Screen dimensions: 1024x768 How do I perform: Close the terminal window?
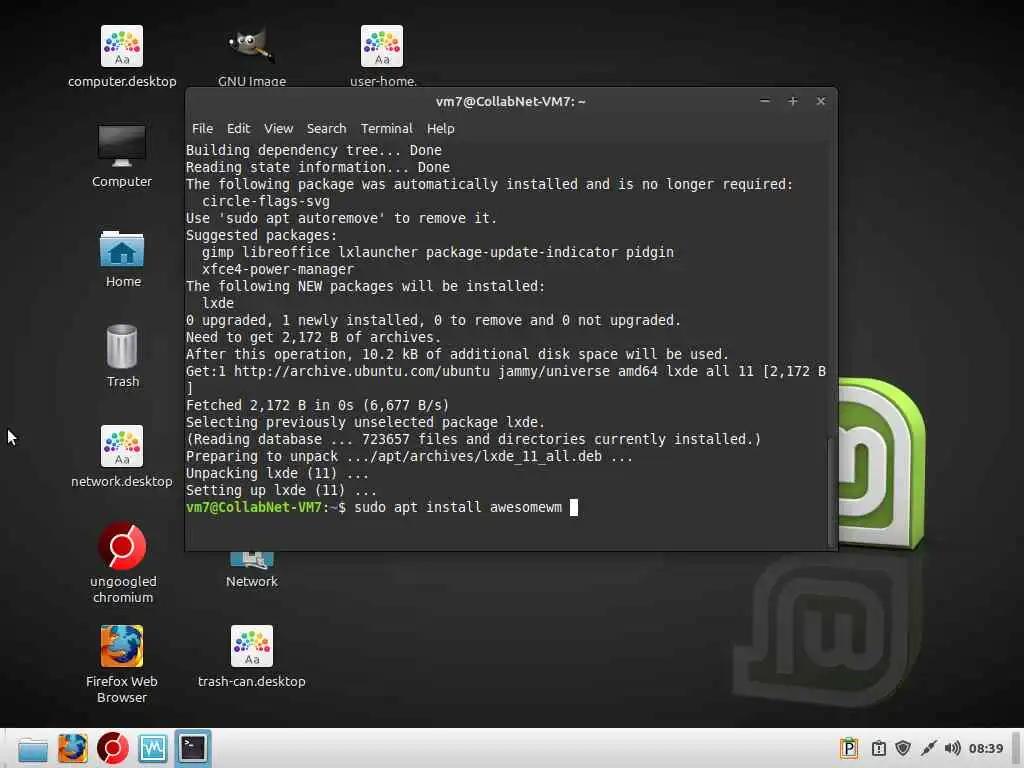tap(821, 101)
